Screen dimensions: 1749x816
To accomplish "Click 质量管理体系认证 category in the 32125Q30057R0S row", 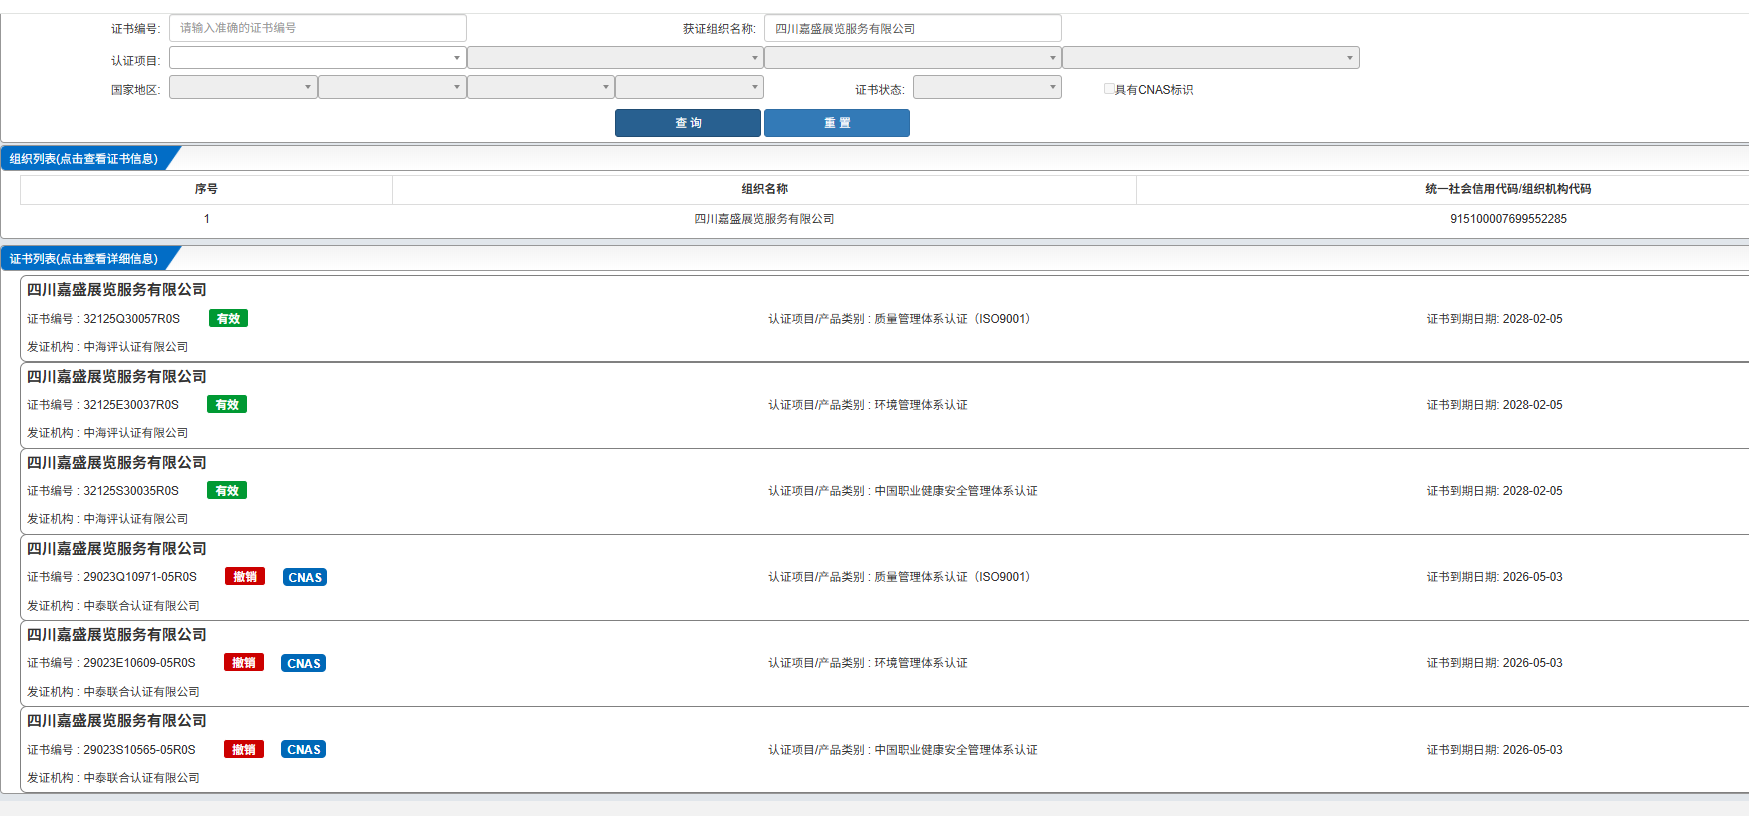I will pos(953,319).
